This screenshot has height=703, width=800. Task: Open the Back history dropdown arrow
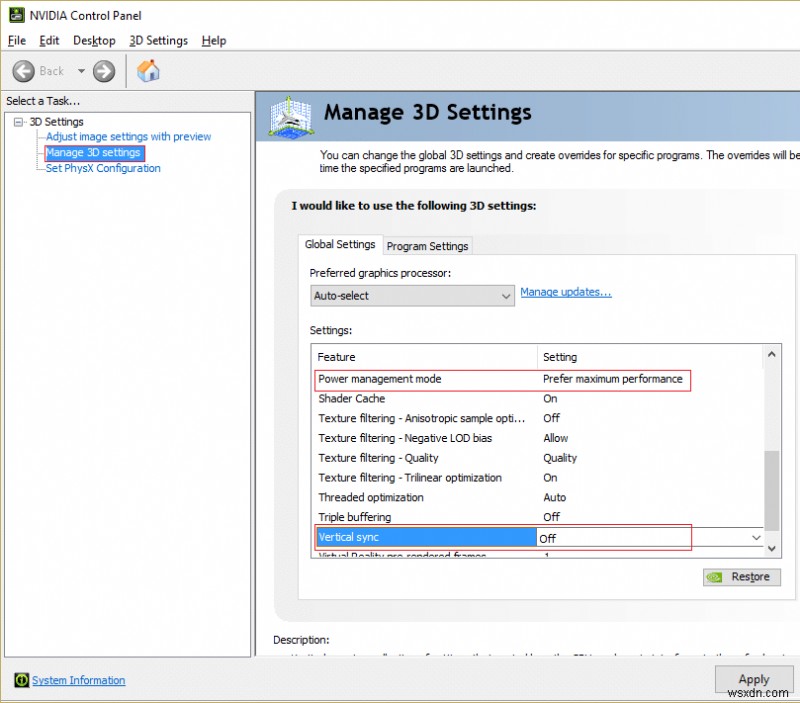point(81,71)
